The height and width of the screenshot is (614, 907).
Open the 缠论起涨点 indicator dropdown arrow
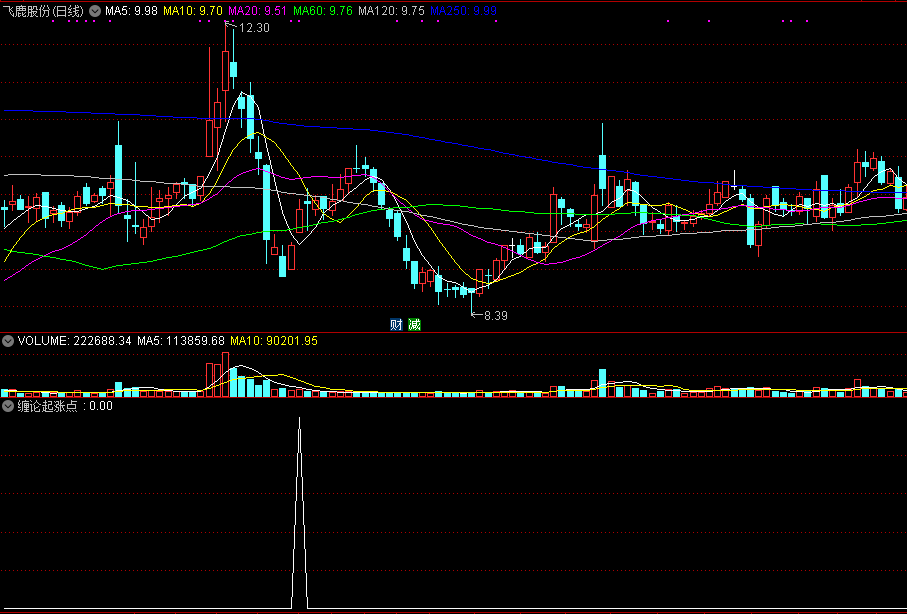(x=8, y=406)
